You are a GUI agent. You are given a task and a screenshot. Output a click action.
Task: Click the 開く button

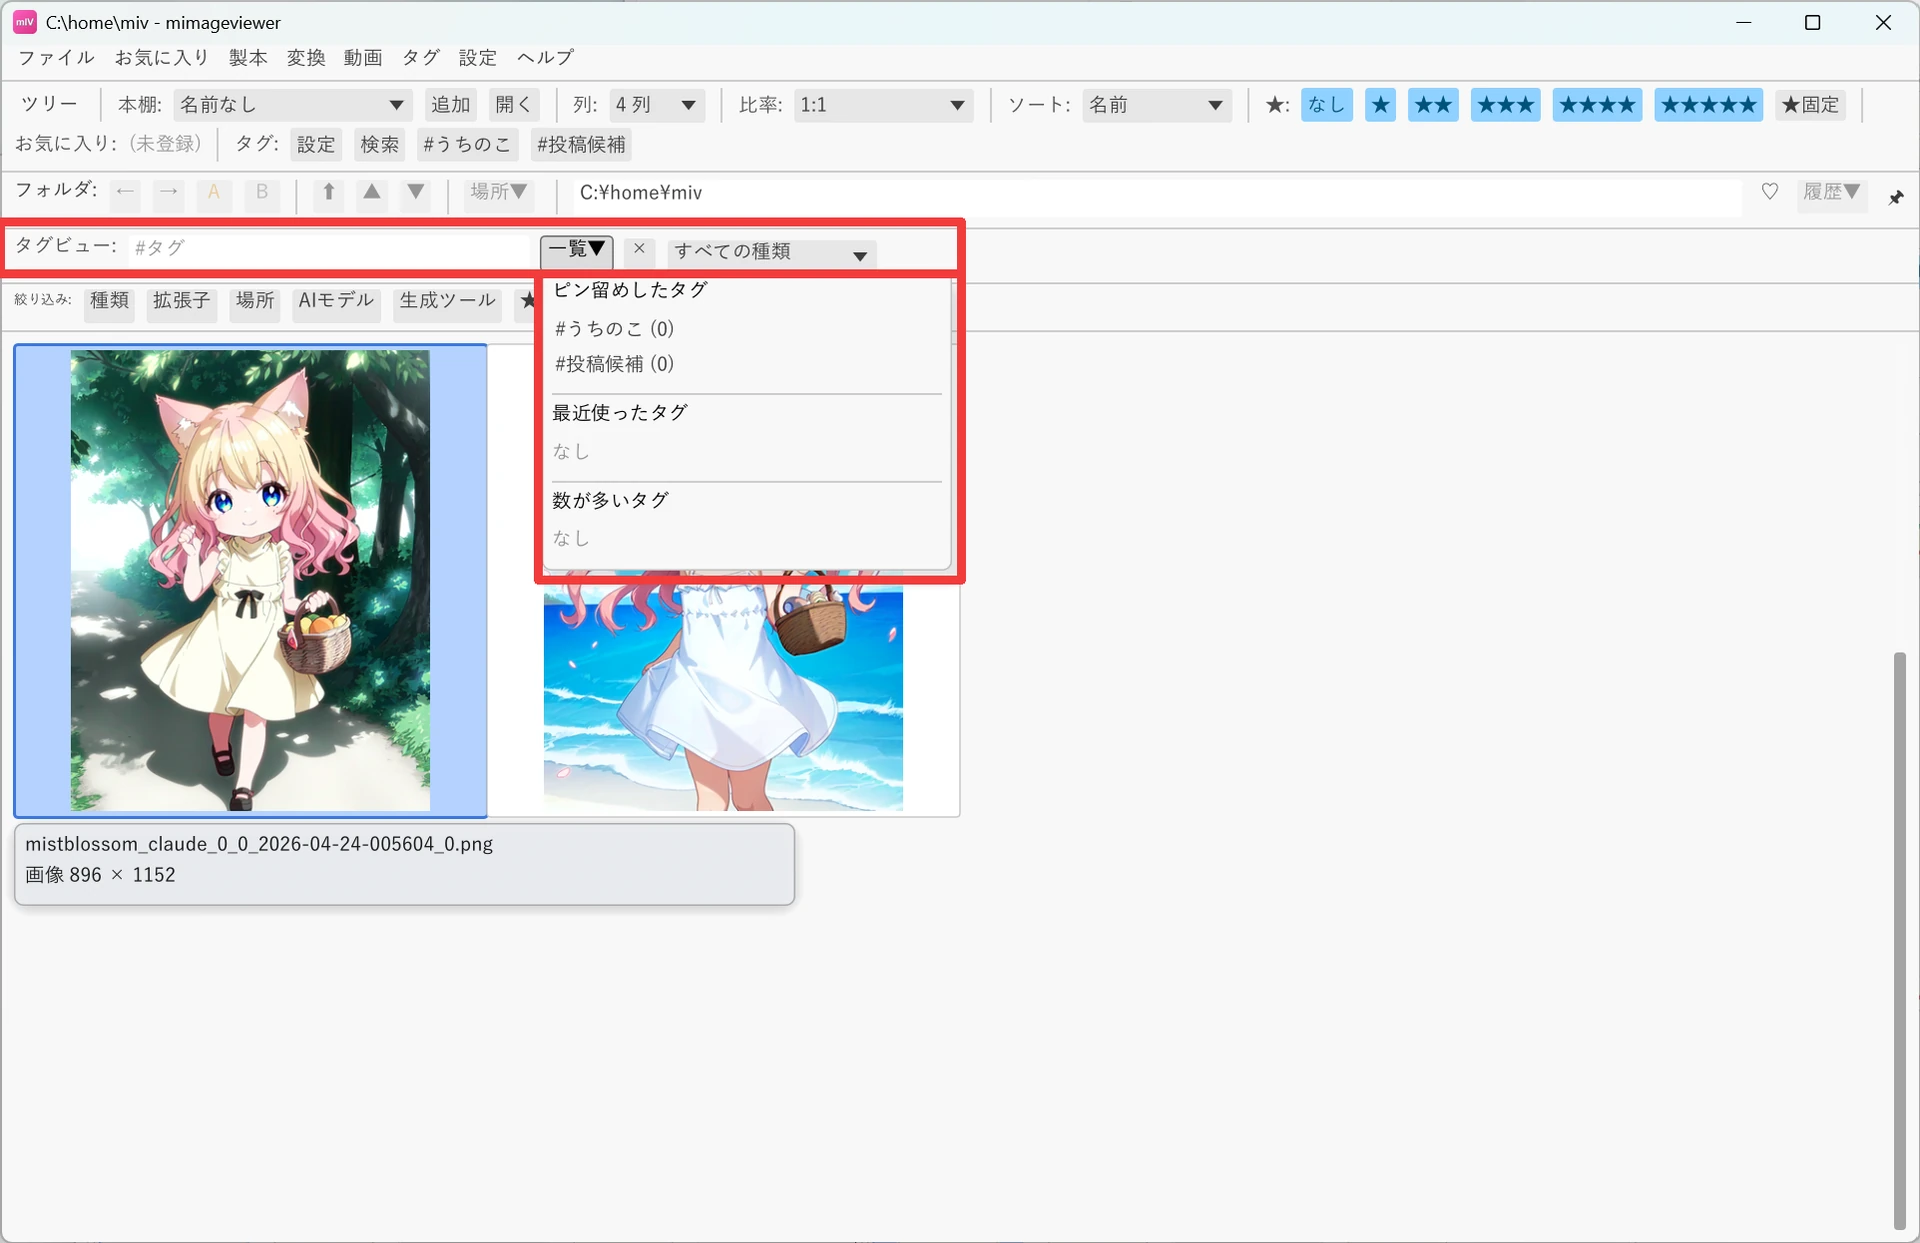click(x=514, y=105)
